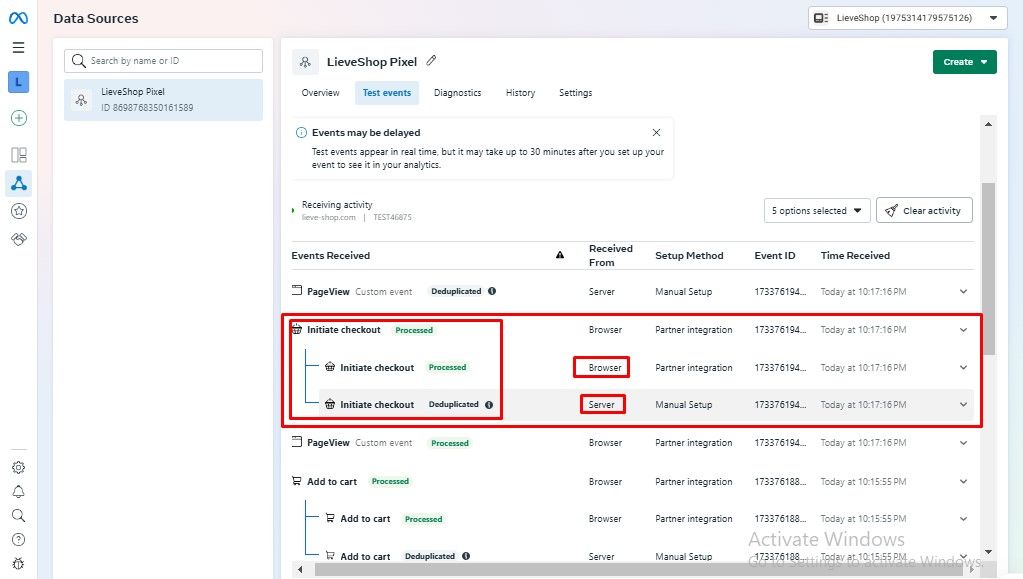Click the Meta logo icon
1023x579 pixels.
pos(18,18)
